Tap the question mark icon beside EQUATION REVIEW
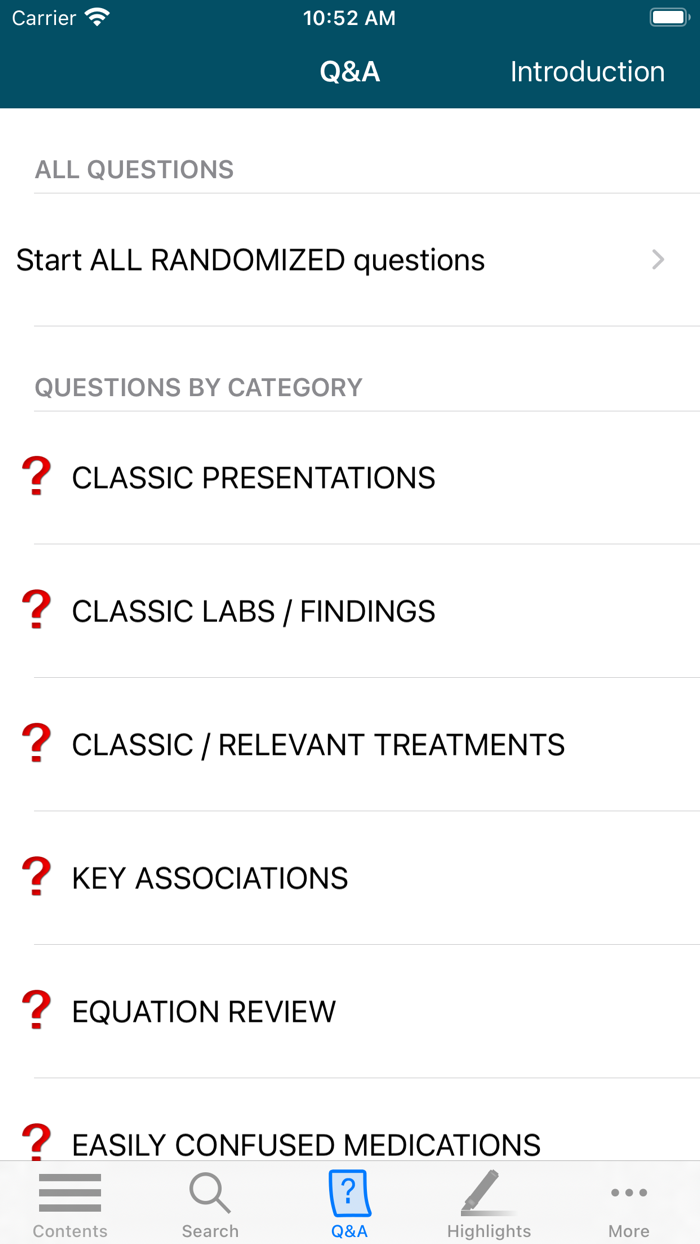This screenshot has width=700, height=1244. pos(37,1010)
